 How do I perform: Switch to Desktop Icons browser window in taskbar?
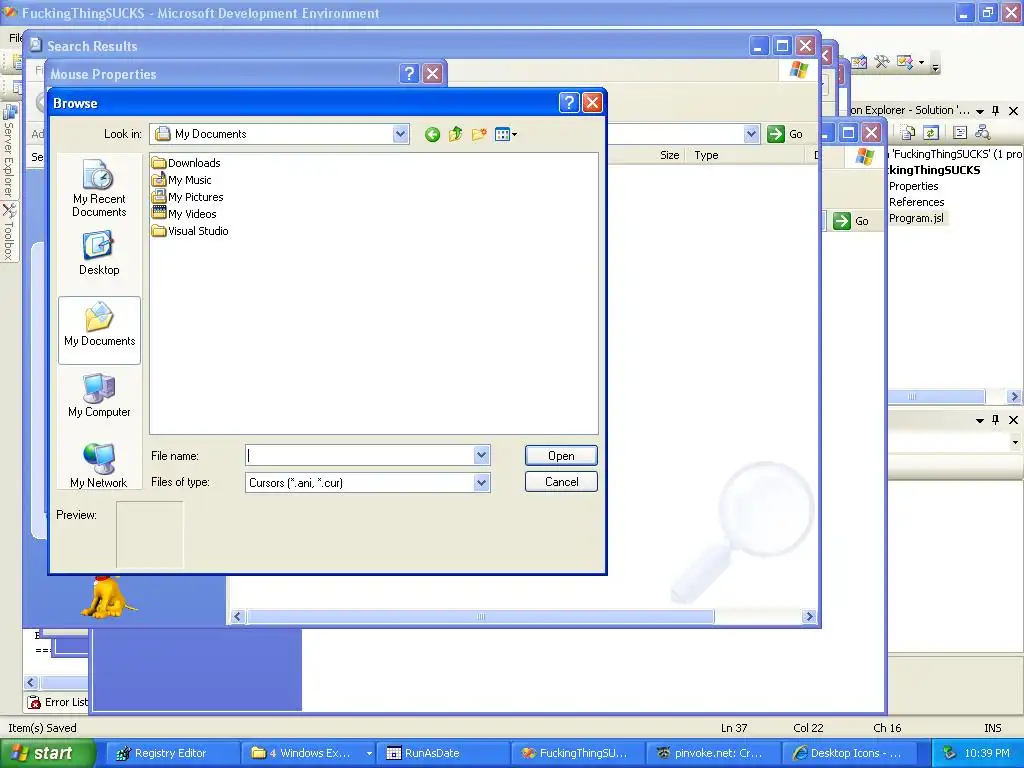(x=849, y=753)
